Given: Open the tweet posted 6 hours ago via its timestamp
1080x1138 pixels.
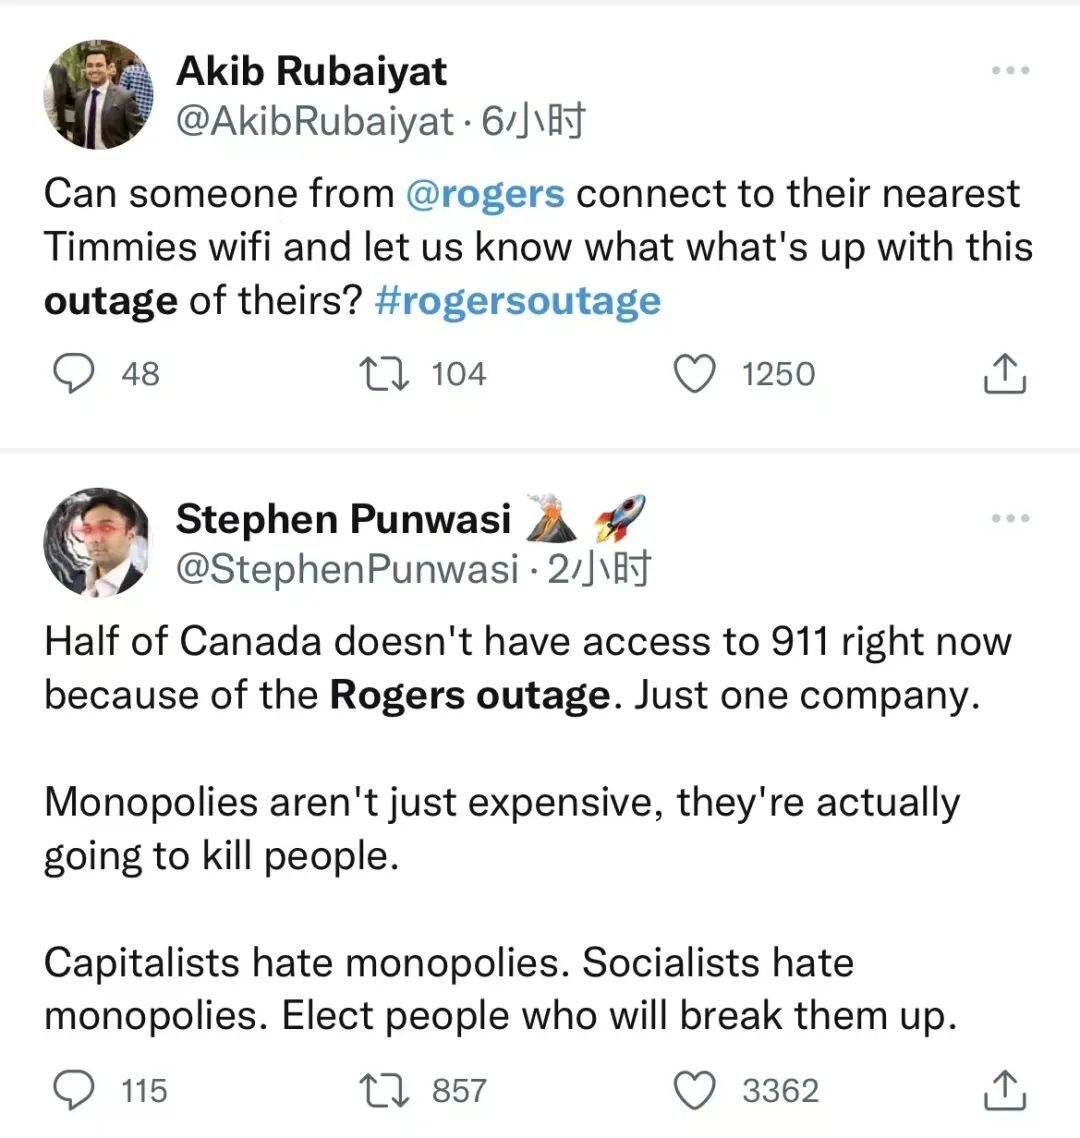Looking at the screenshot, I should pyautogui.click(x=533, y=120).
